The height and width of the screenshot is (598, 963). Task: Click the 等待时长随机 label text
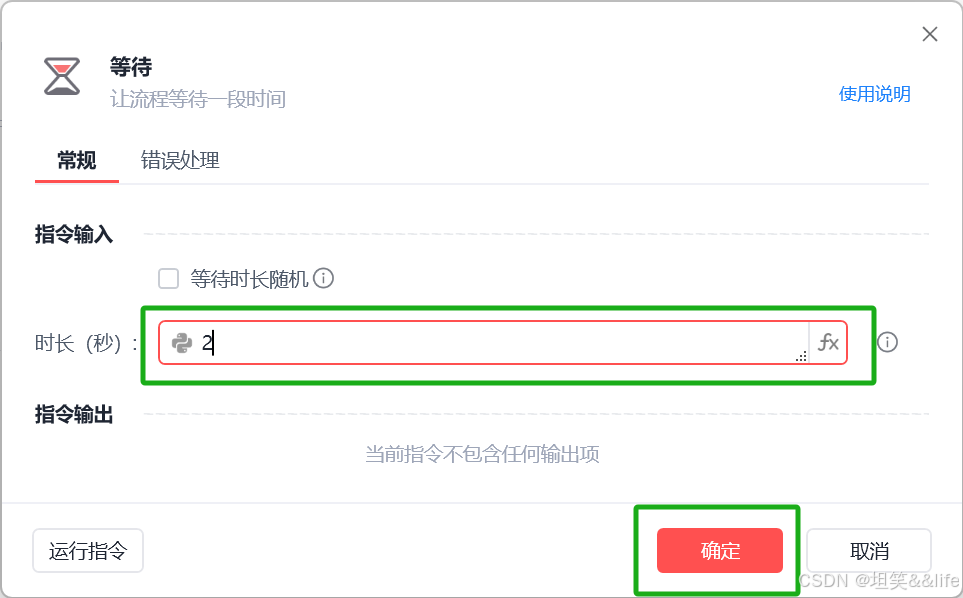249,279
